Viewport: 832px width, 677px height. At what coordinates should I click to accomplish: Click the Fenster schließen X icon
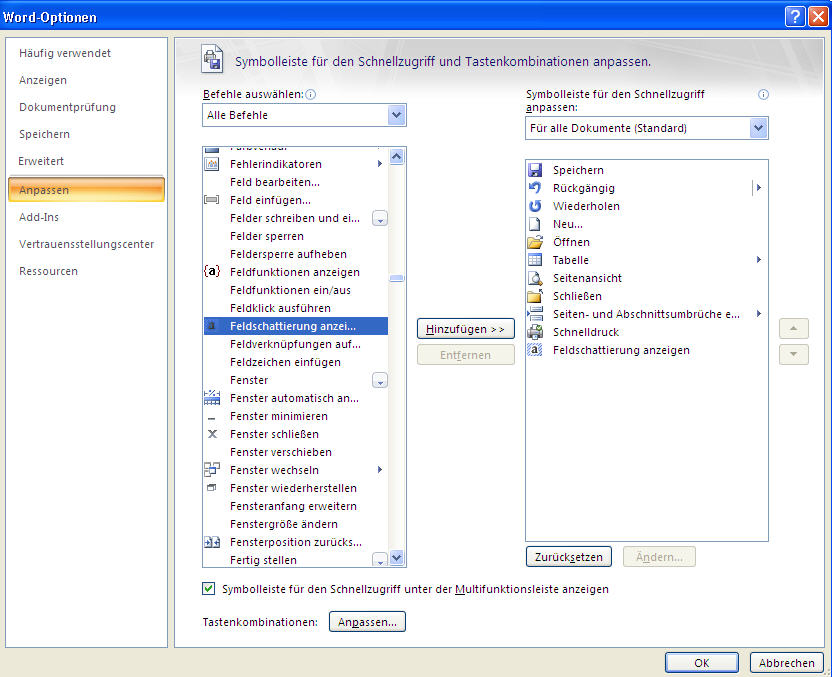212,434
